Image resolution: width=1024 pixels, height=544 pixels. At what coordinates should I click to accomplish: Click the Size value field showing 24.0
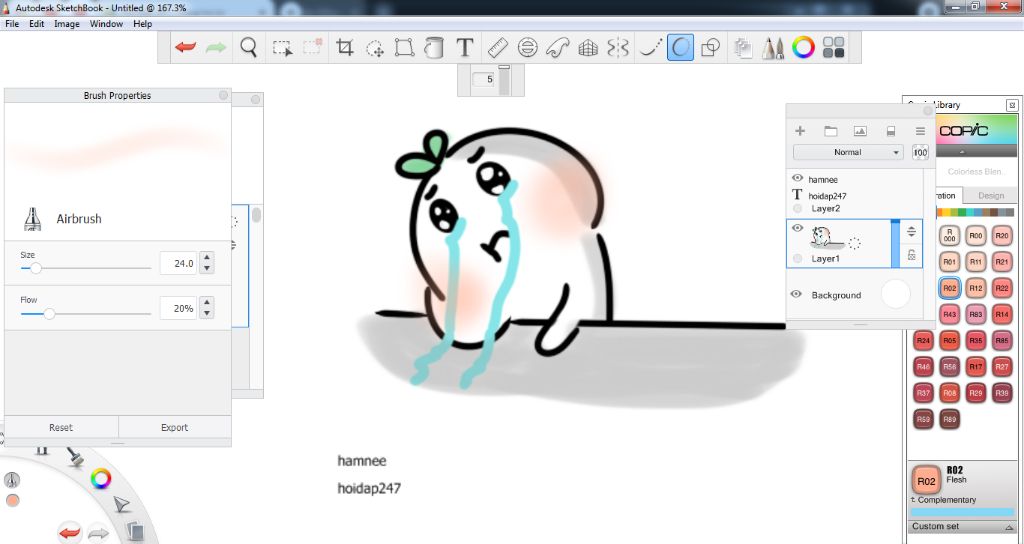click(x=178, y=263)
